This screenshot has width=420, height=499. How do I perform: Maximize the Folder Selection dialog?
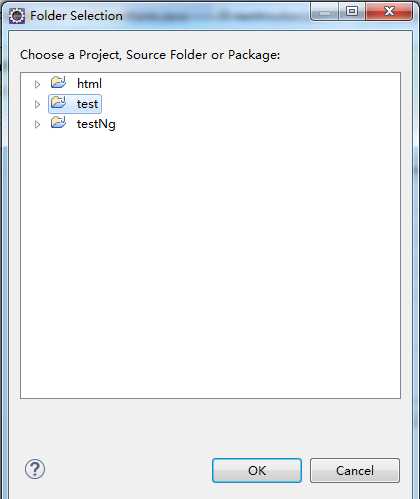pyautogui.click(x=352, y=12)
